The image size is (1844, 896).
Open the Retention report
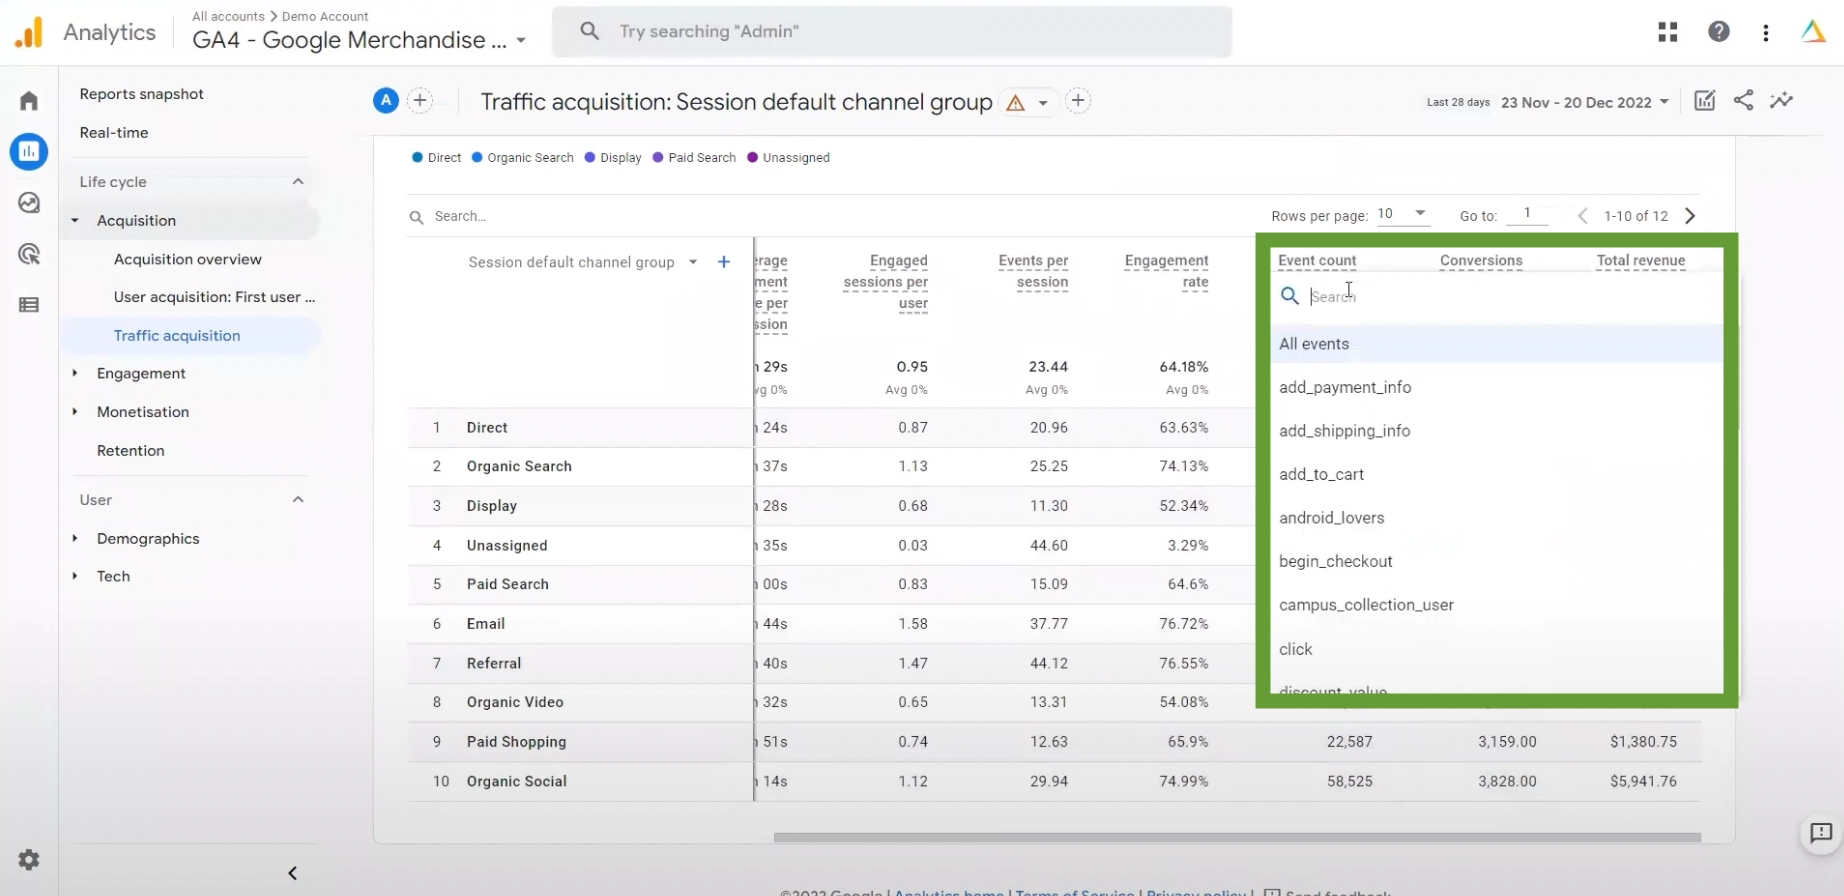coord(131,450)
